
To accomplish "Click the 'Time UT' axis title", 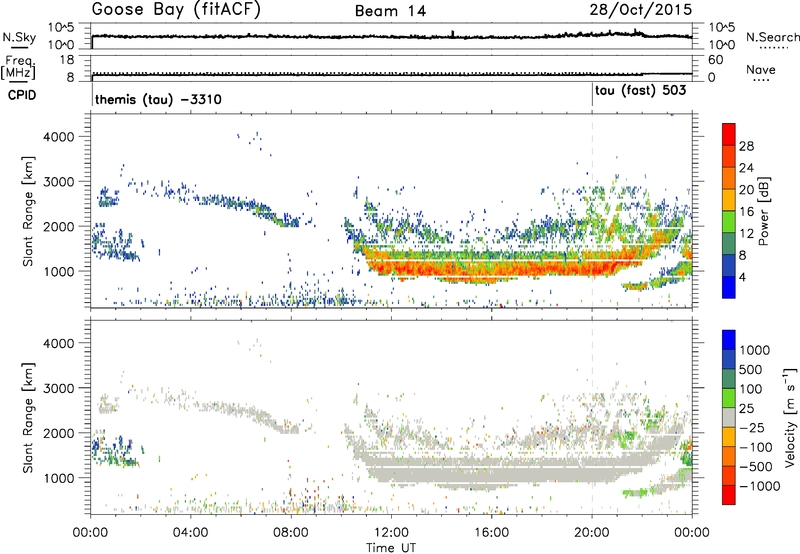I will 391,548.
